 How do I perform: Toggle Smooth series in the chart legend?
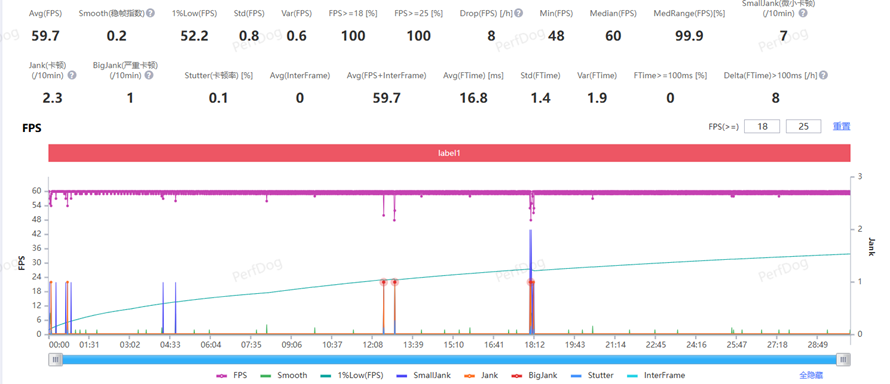click(x=284, y=375)
